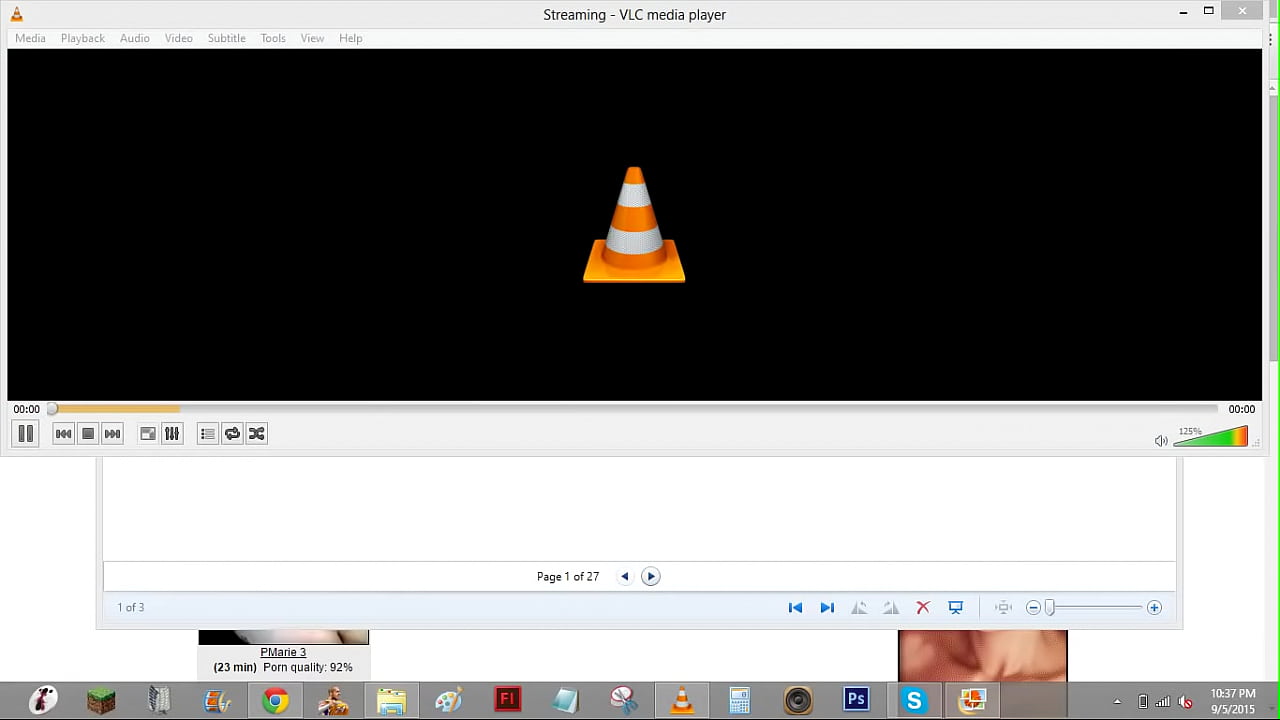The image size is (1280, 720).
Task: Open the Video menu
Action: 179,38
